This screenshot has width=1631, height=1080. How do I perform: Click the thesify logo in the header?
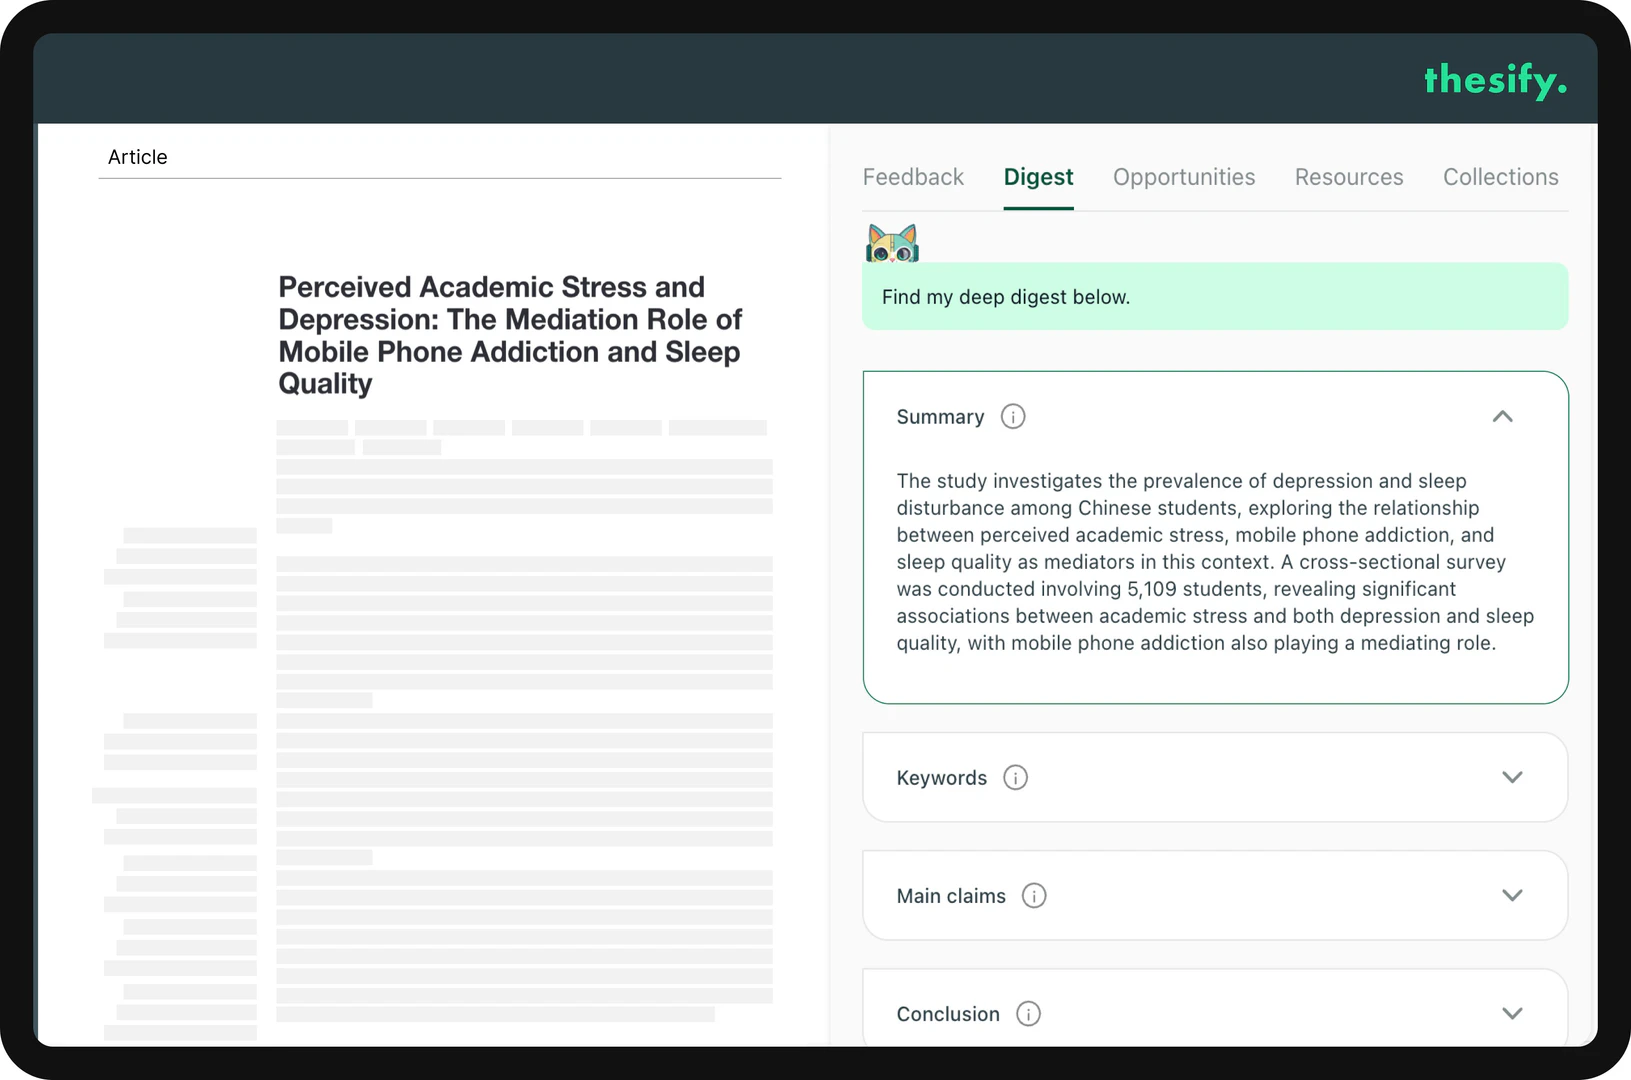(1495, 80)
